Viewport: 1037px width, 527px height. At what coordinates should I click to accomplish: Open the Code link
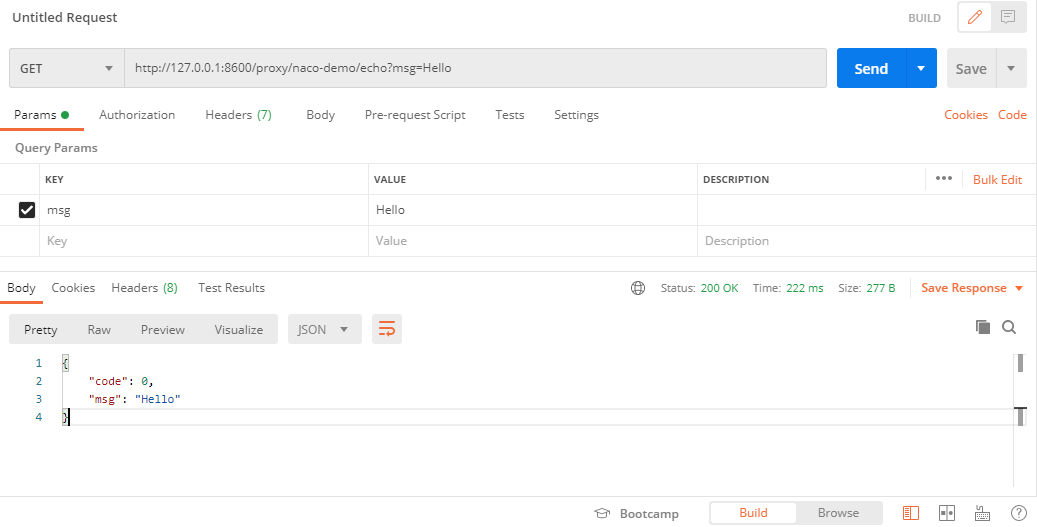(1012, 114)
